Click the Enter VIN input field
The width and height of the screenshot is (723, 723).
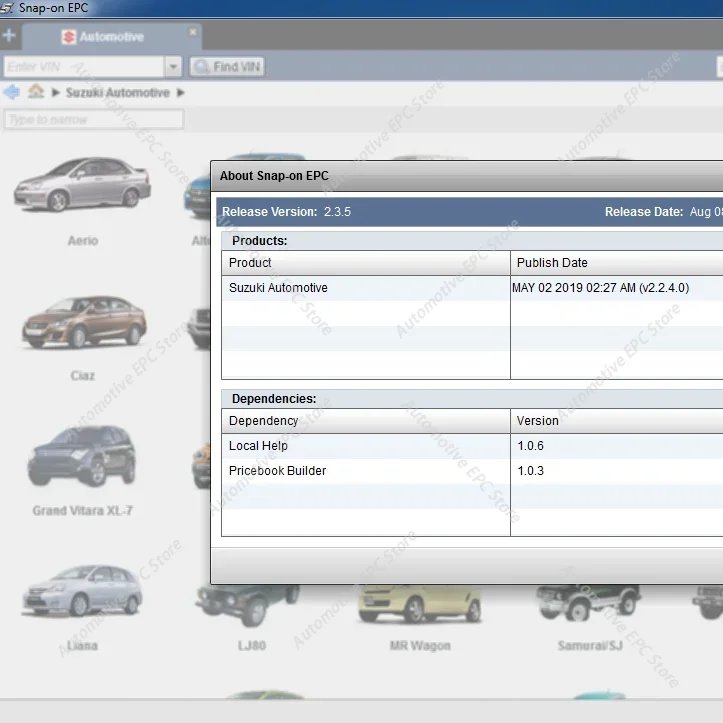point(84,67)
